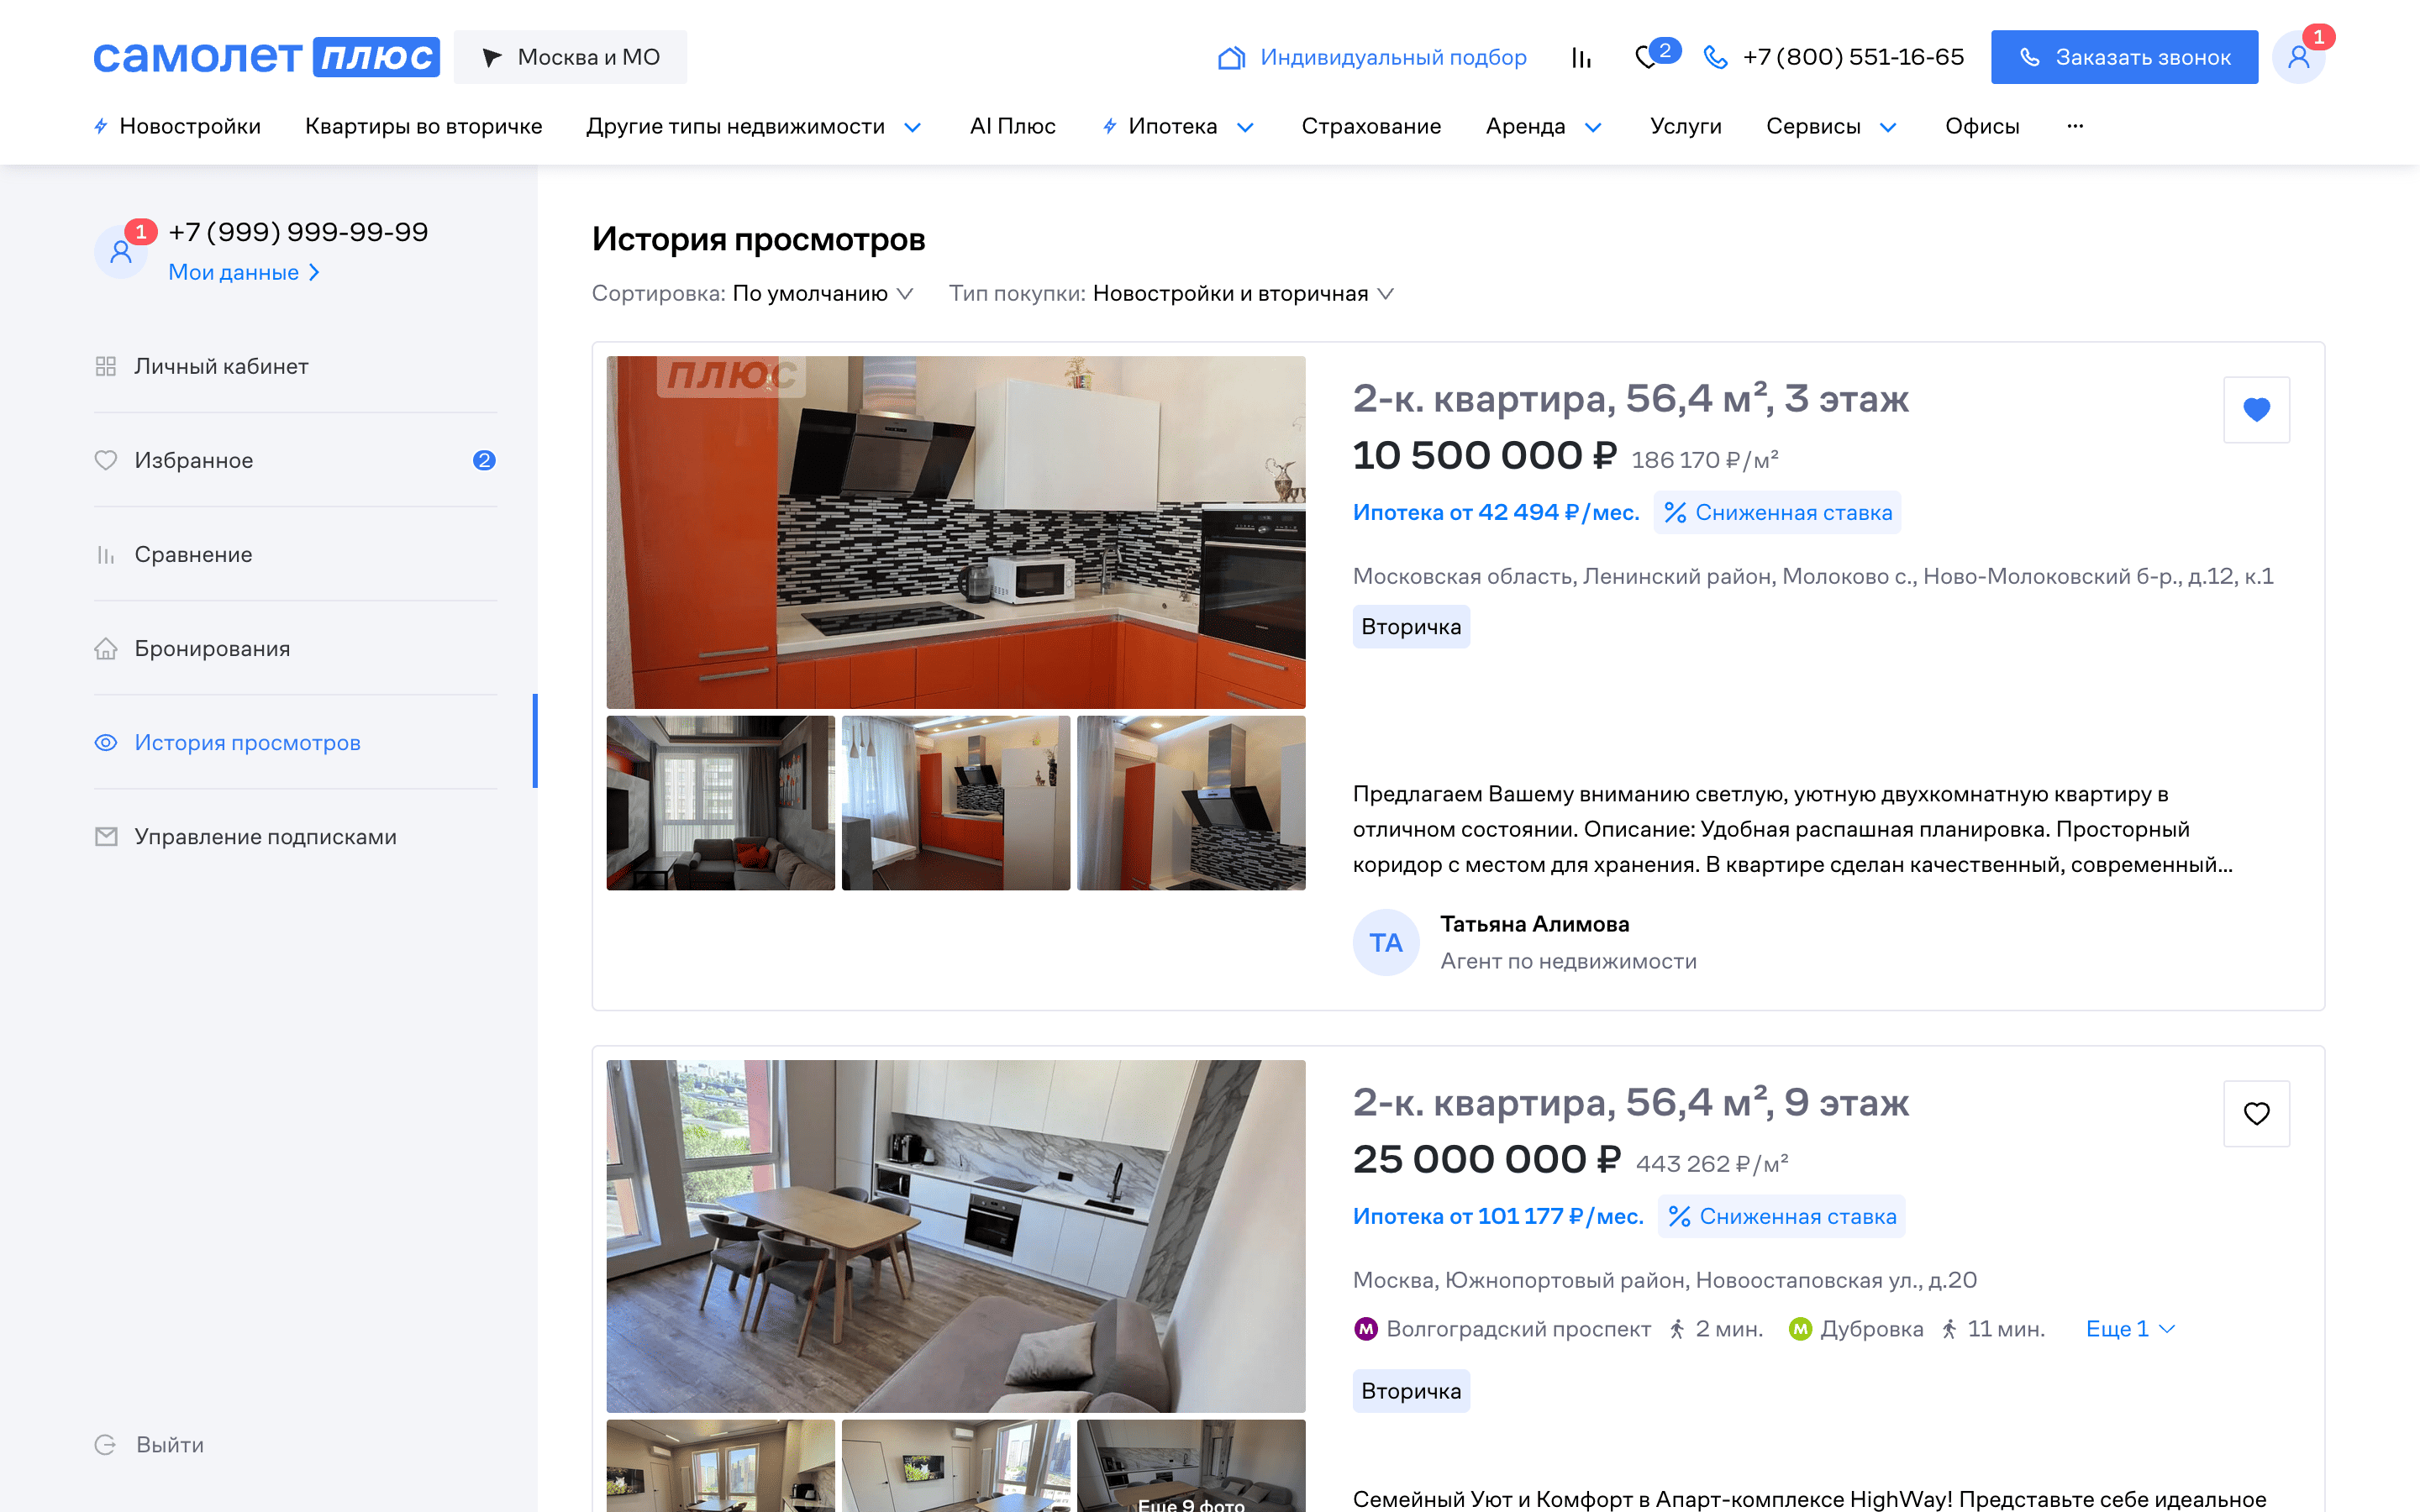2420x1512 pixels.
Task: Open listing 2-к. квартира 56,4 м², 3 этаж
Action: [1630, 398]
